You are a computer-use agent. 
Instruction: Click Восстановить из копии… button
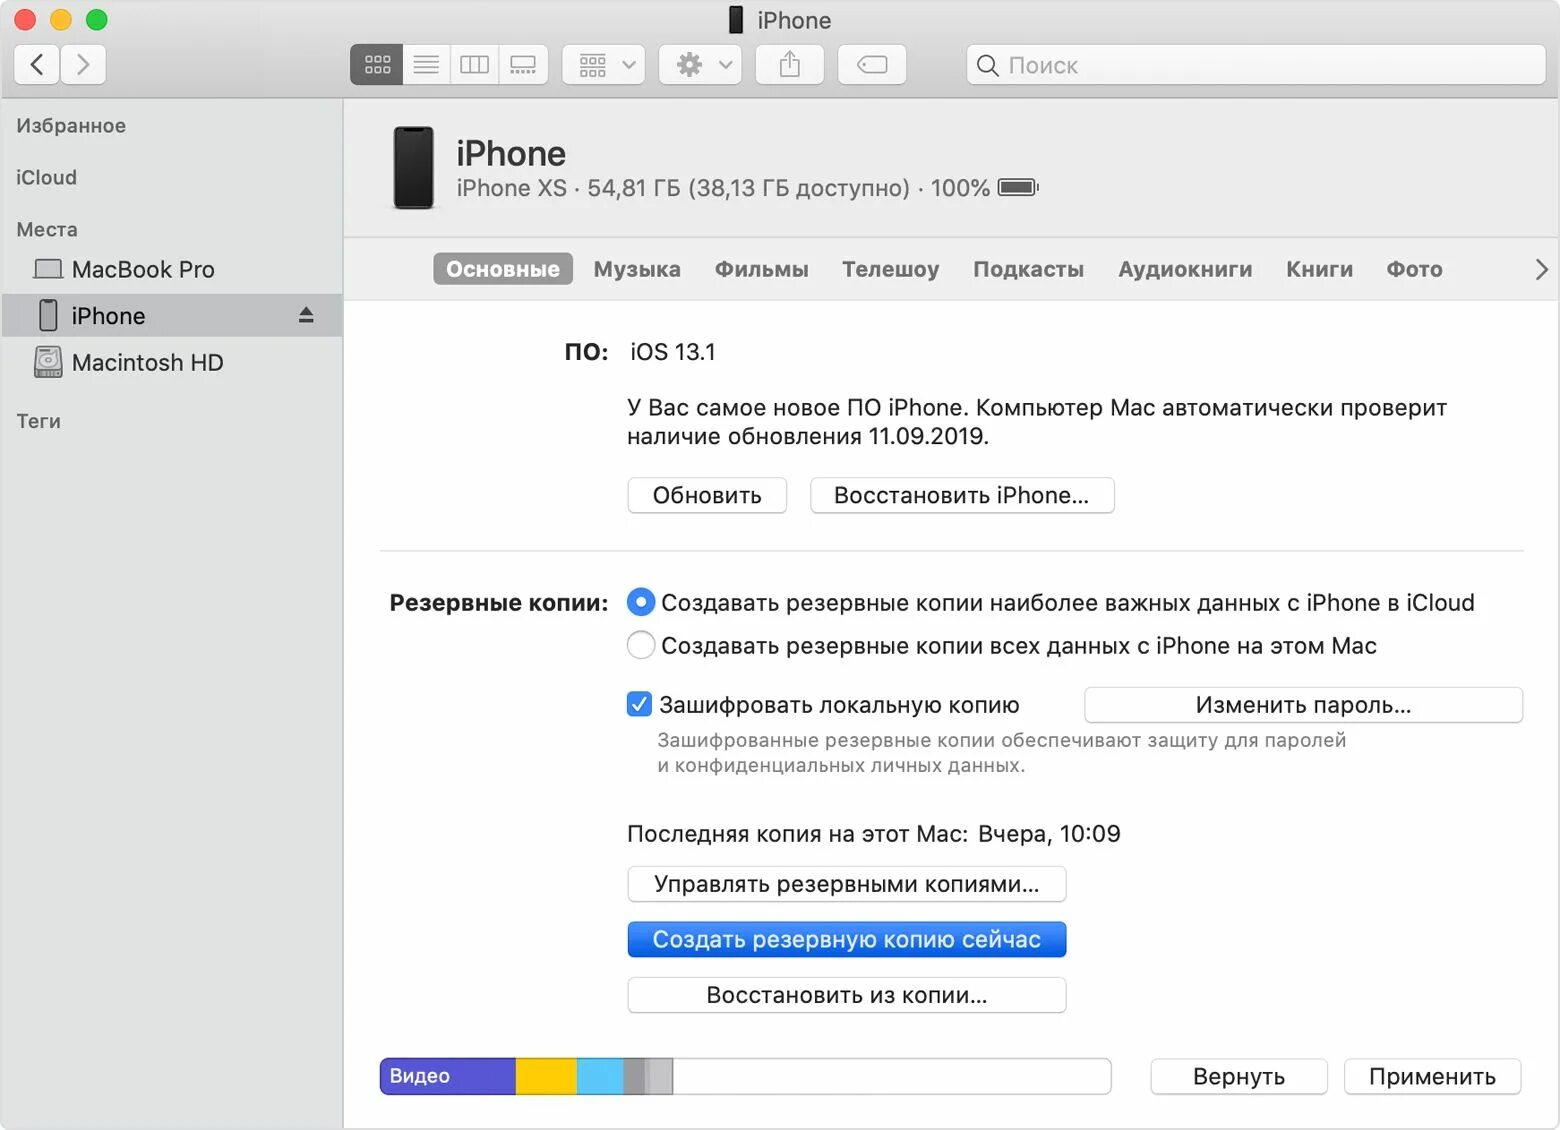(x=847, y=995)
